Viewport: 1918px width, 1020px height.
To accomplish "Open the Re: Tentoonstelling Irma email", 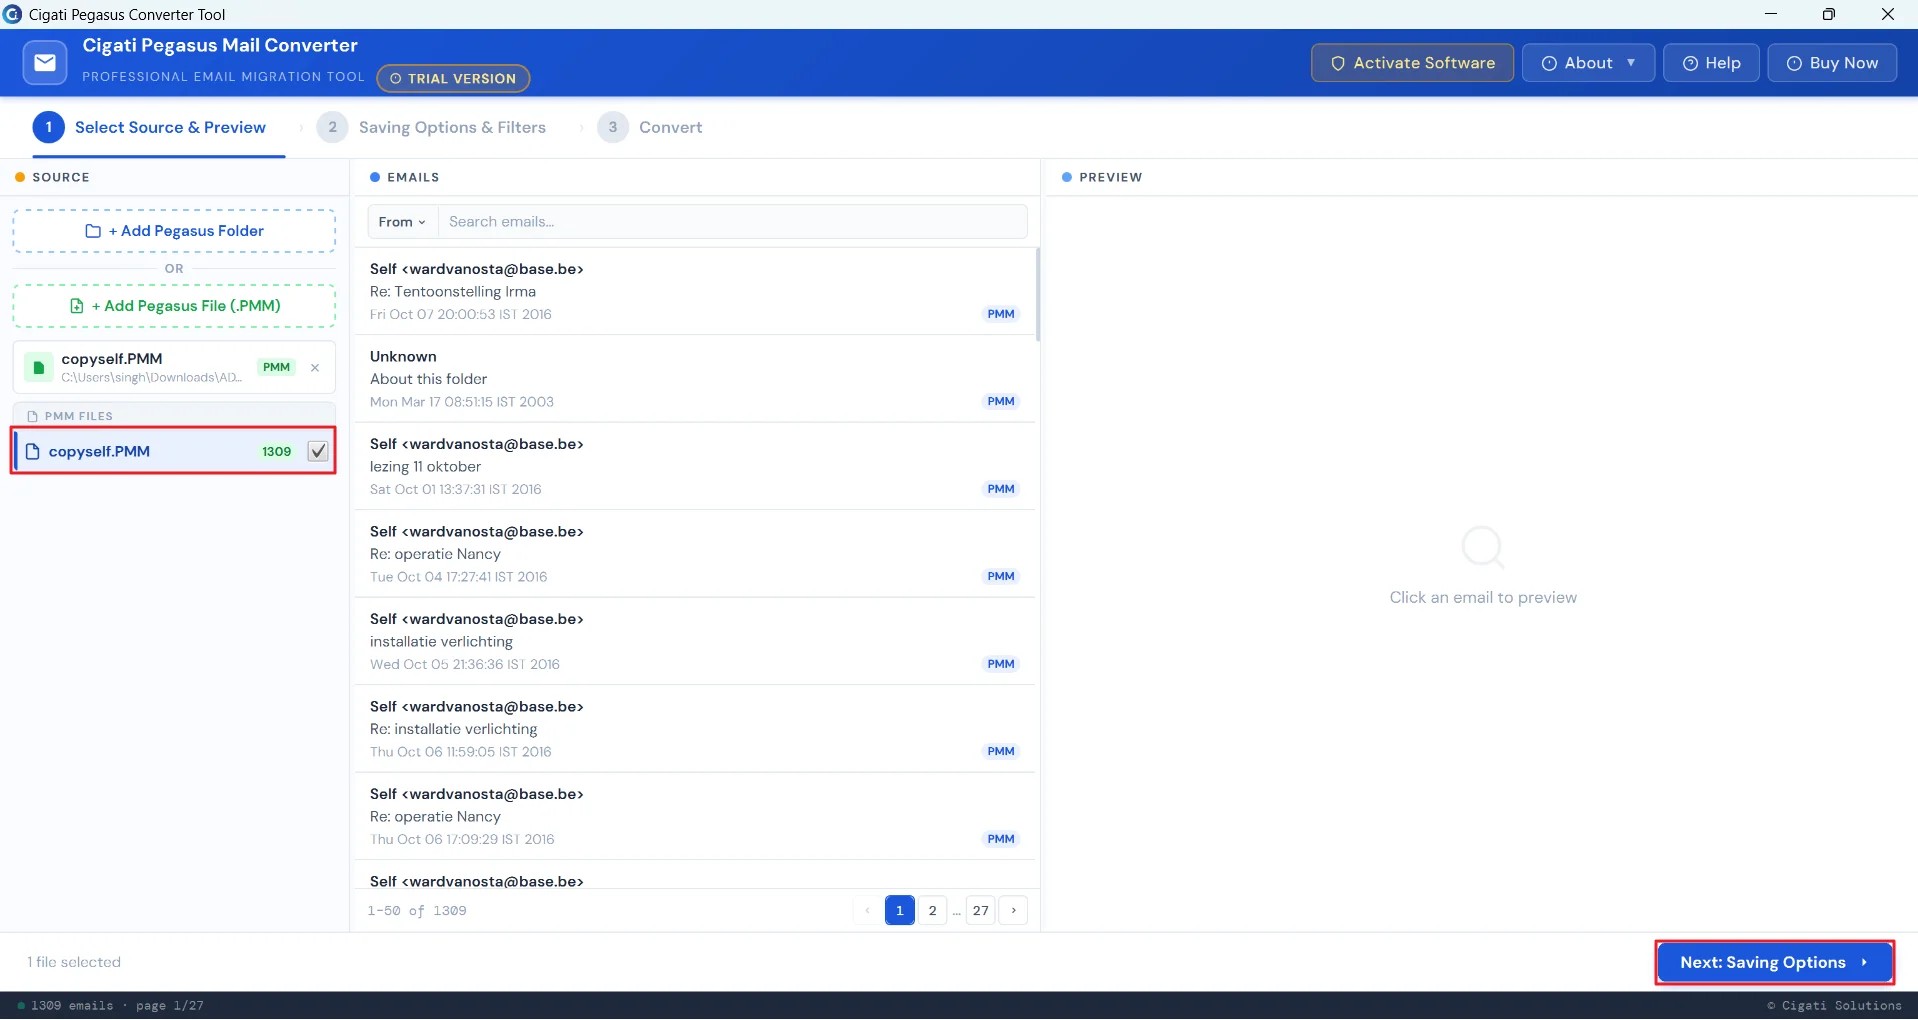I will [x=695, y=291].
